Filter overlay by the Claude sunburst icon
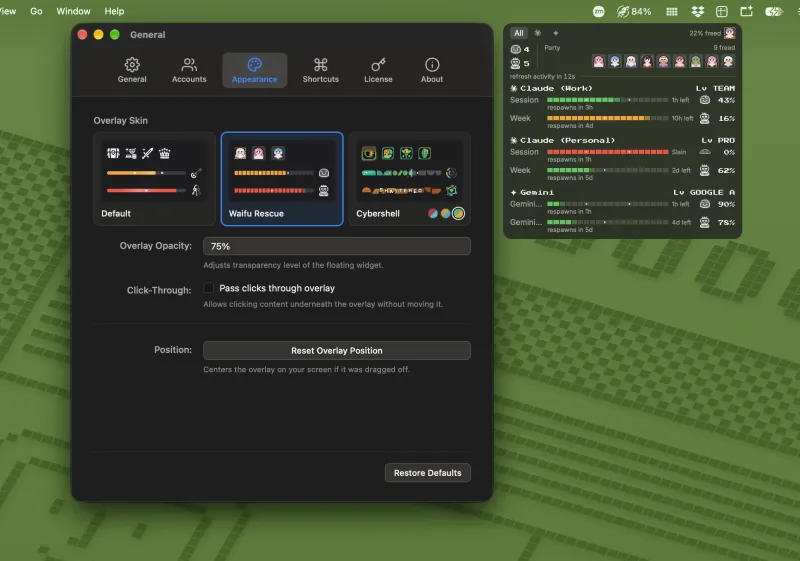800x561 pixels. [x=537, y=33]
